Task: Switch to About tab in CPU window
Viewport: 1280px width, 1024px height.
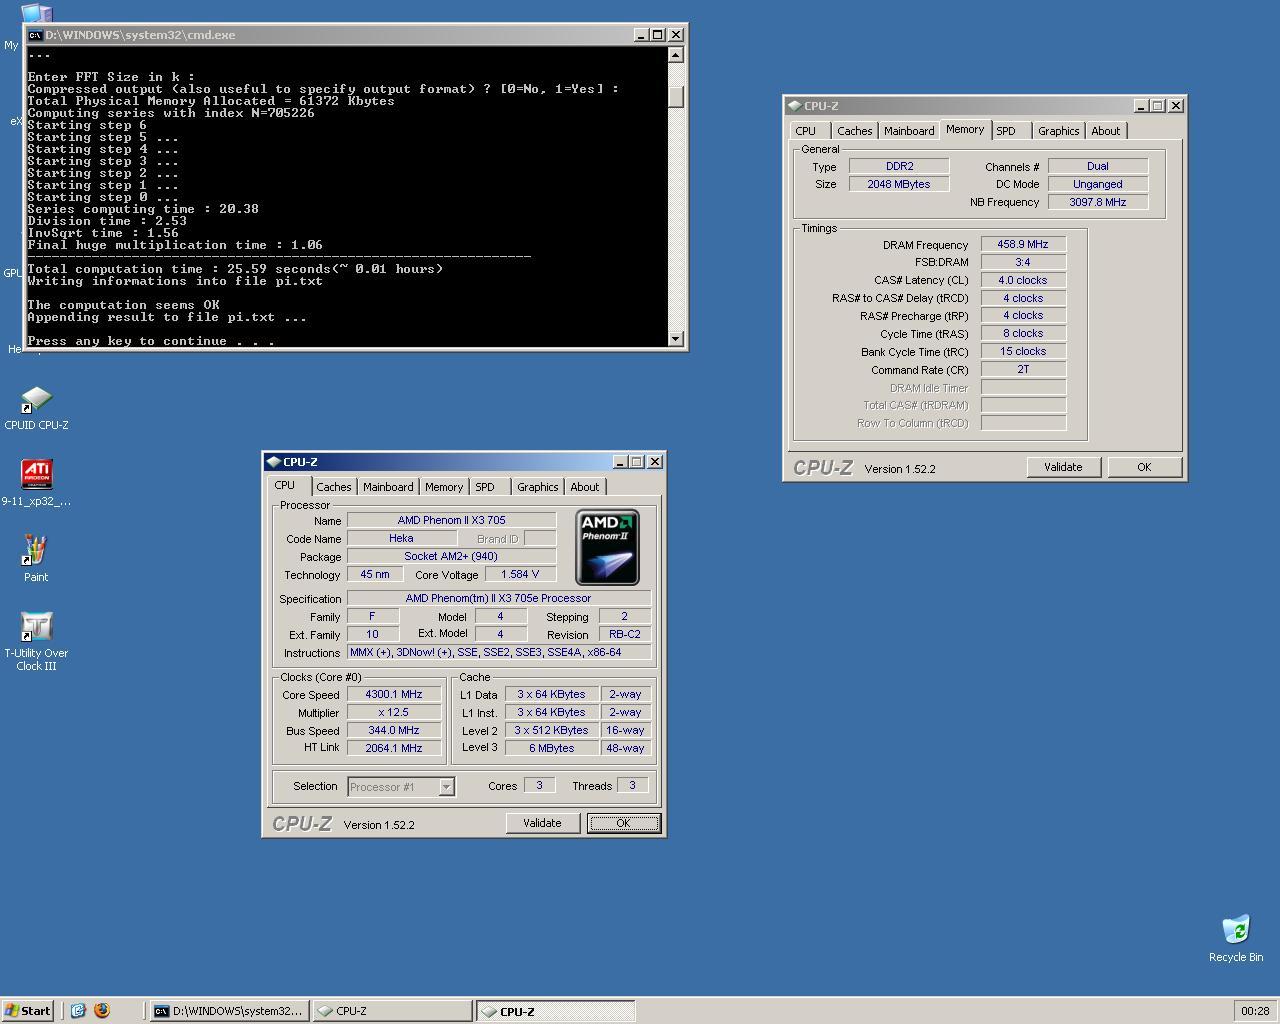Action: 585,487
